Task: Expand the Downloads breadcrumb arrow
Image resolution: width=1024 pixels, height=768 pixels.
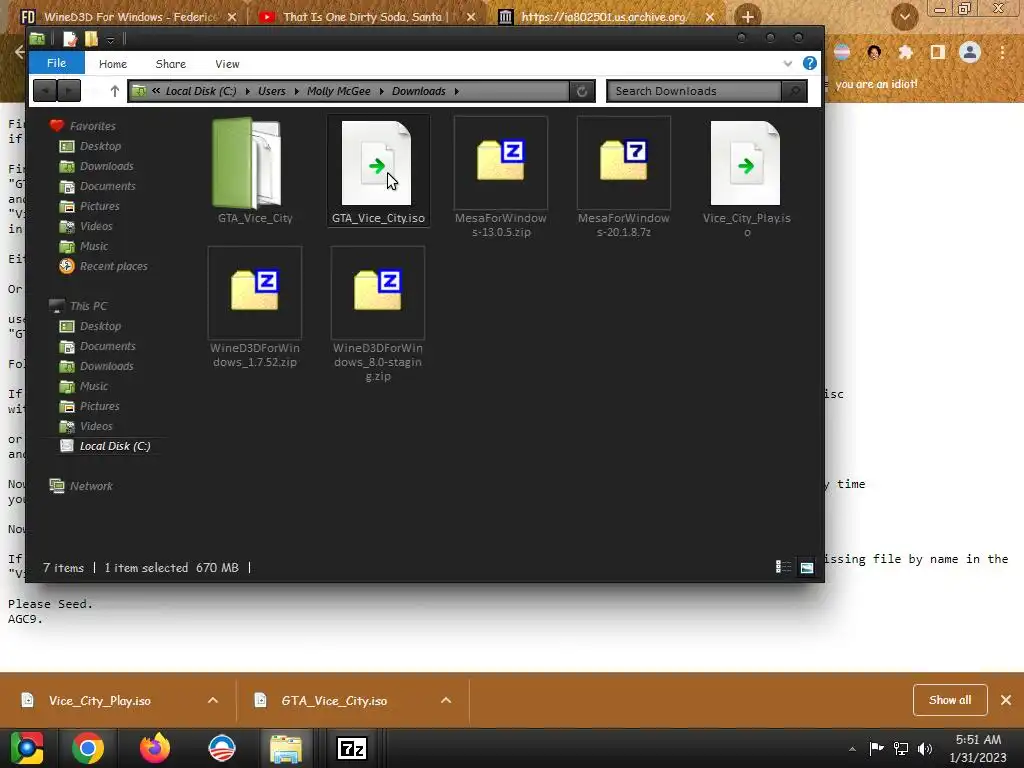Action: pyautogui.click(x=456, y=91)
